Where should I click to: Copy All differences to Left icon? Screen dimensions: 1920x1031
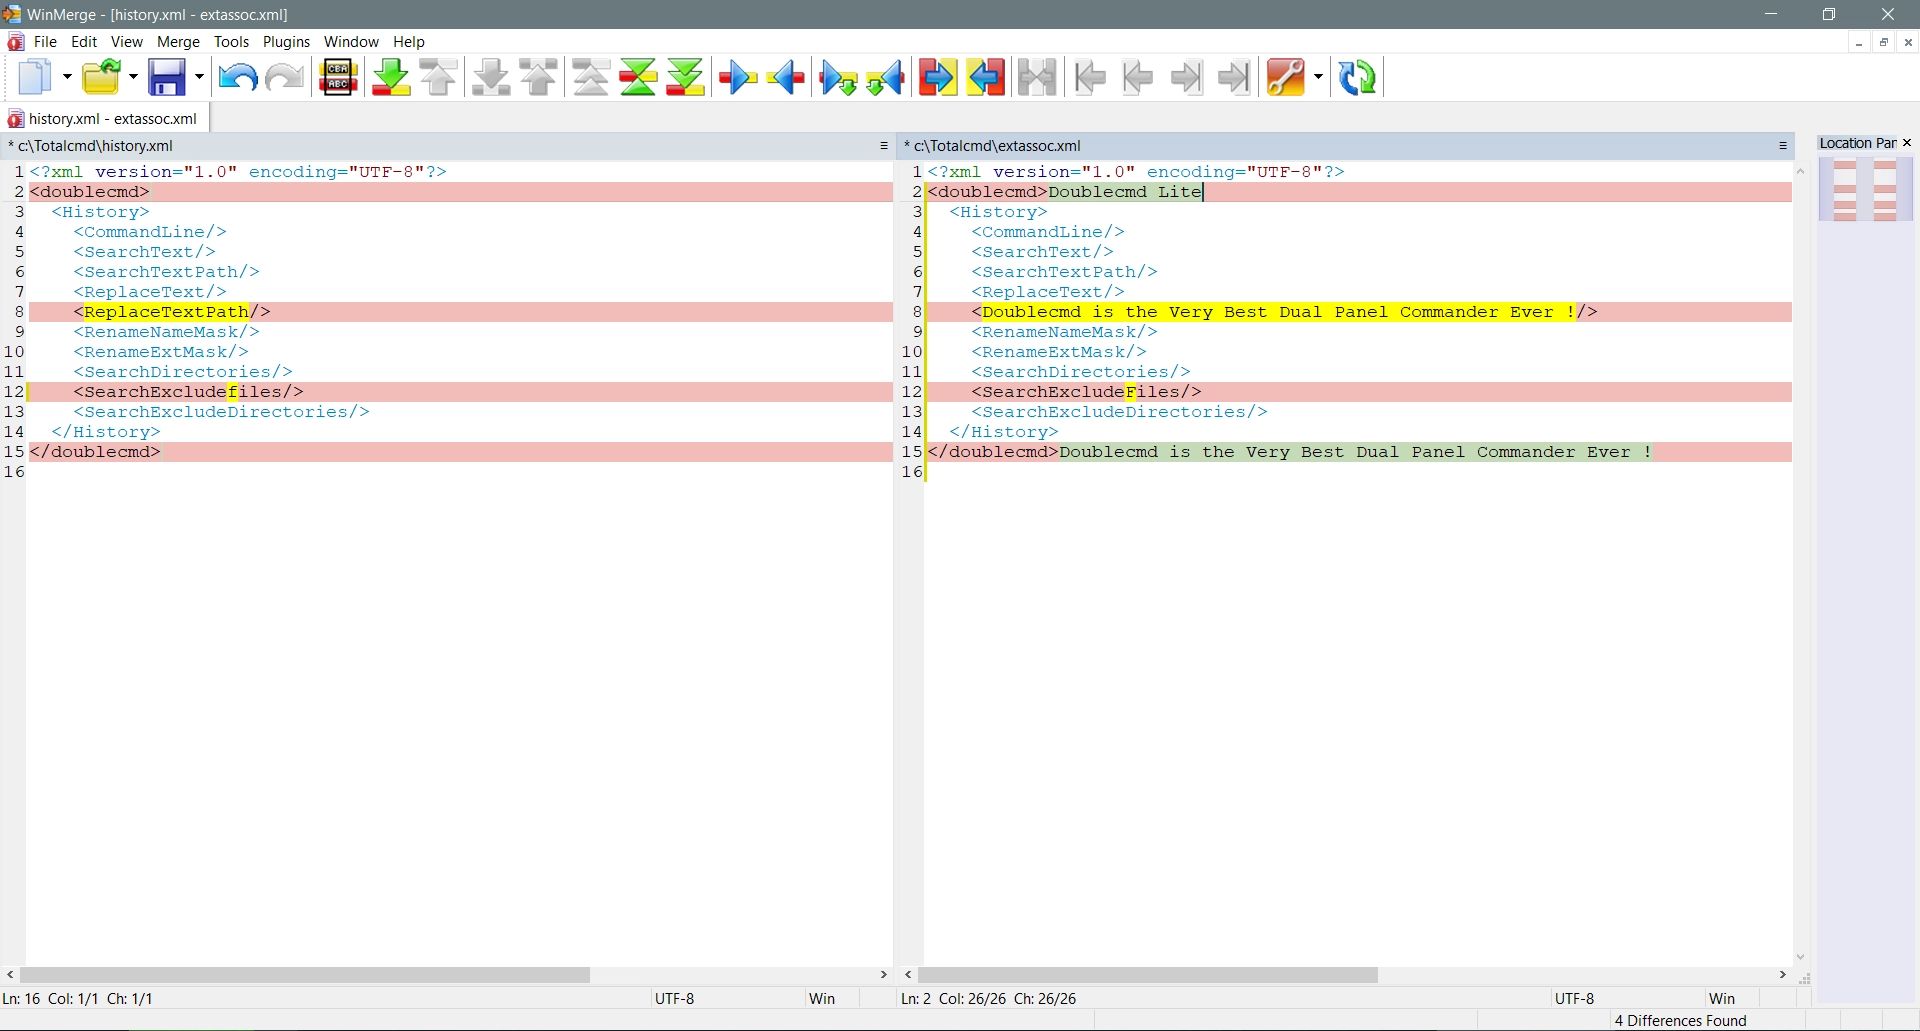click(x=986, y=77)
